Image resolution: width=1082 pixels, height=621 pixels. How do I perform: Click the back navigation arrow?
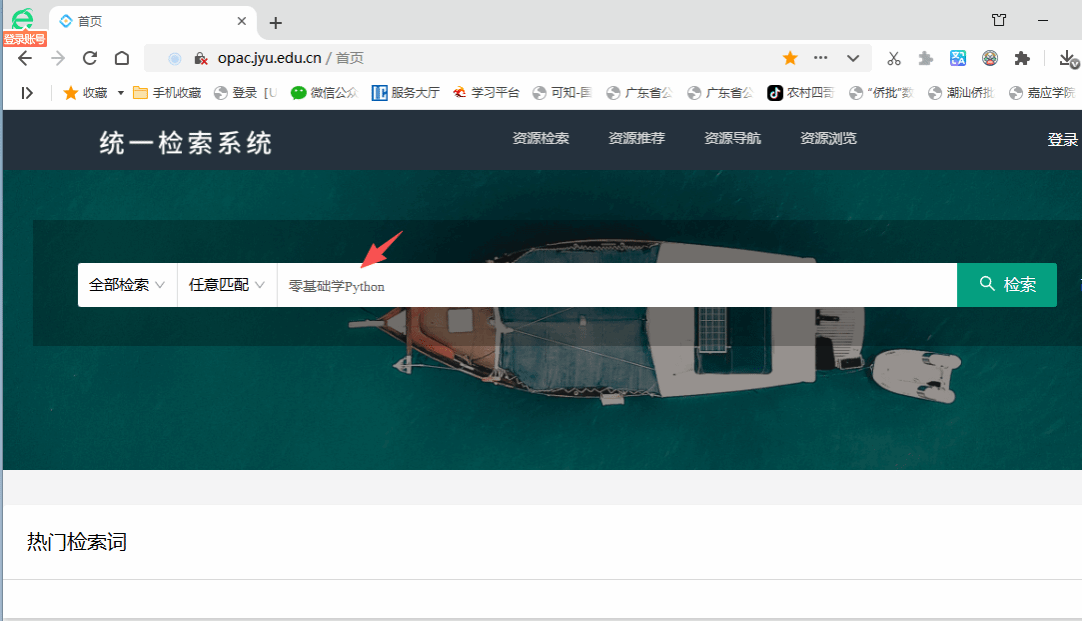point(25,58)
